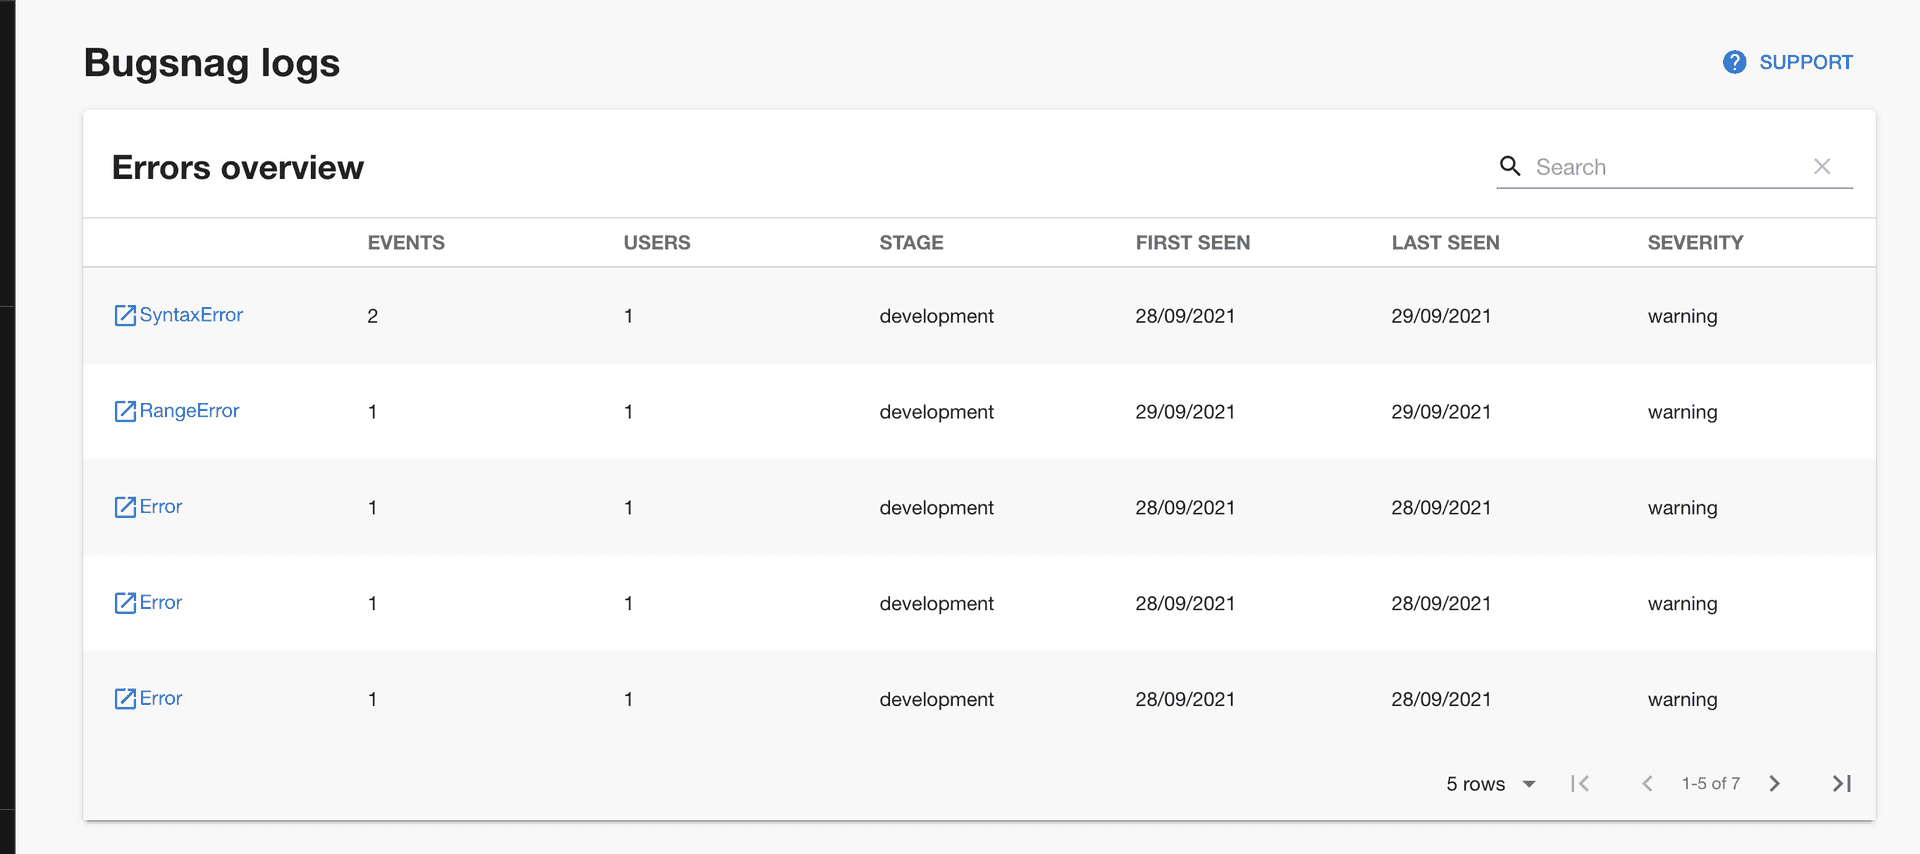The width and height of the screenshot is (1920, 854).
Task: Sort by the LAST SEEN column header
Action: click(x=1445, y=243)
